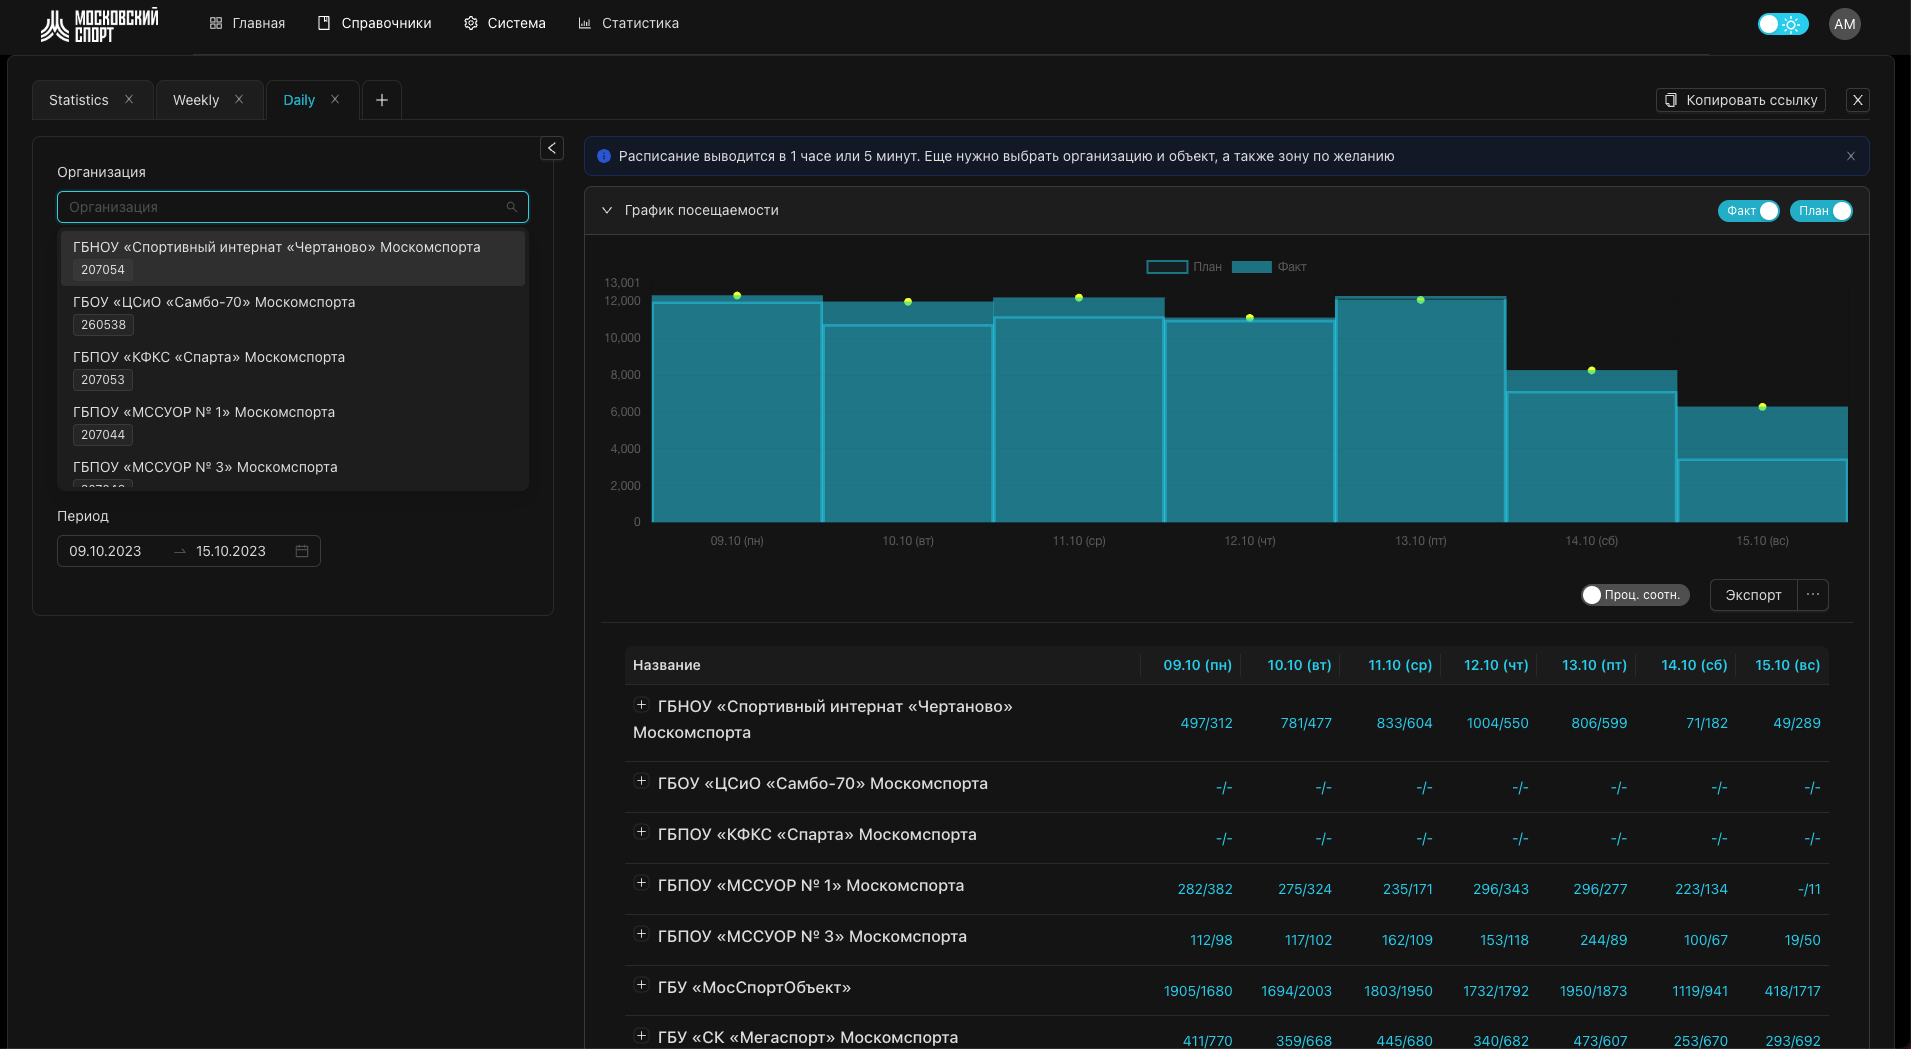This screenshot has height=1049, width=1911.
Task: Open more options next to Export
Action: (1812, 595)
